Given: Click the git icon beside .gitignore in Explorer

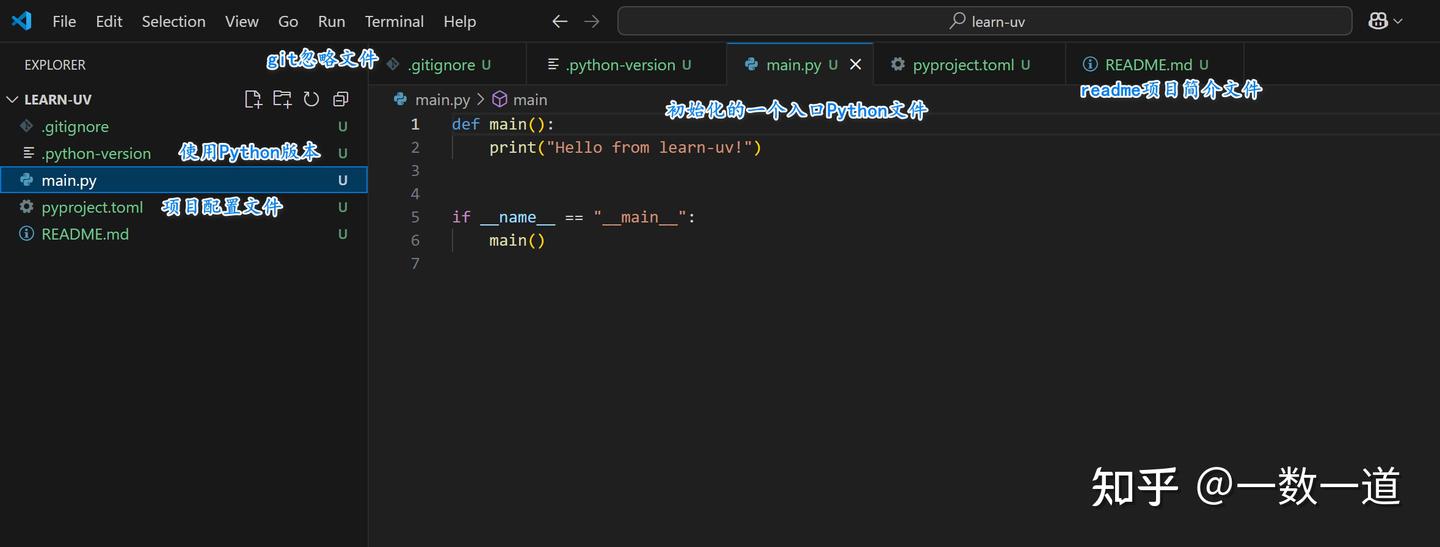Looking at the screenshot, I should [x=27, y=126].
